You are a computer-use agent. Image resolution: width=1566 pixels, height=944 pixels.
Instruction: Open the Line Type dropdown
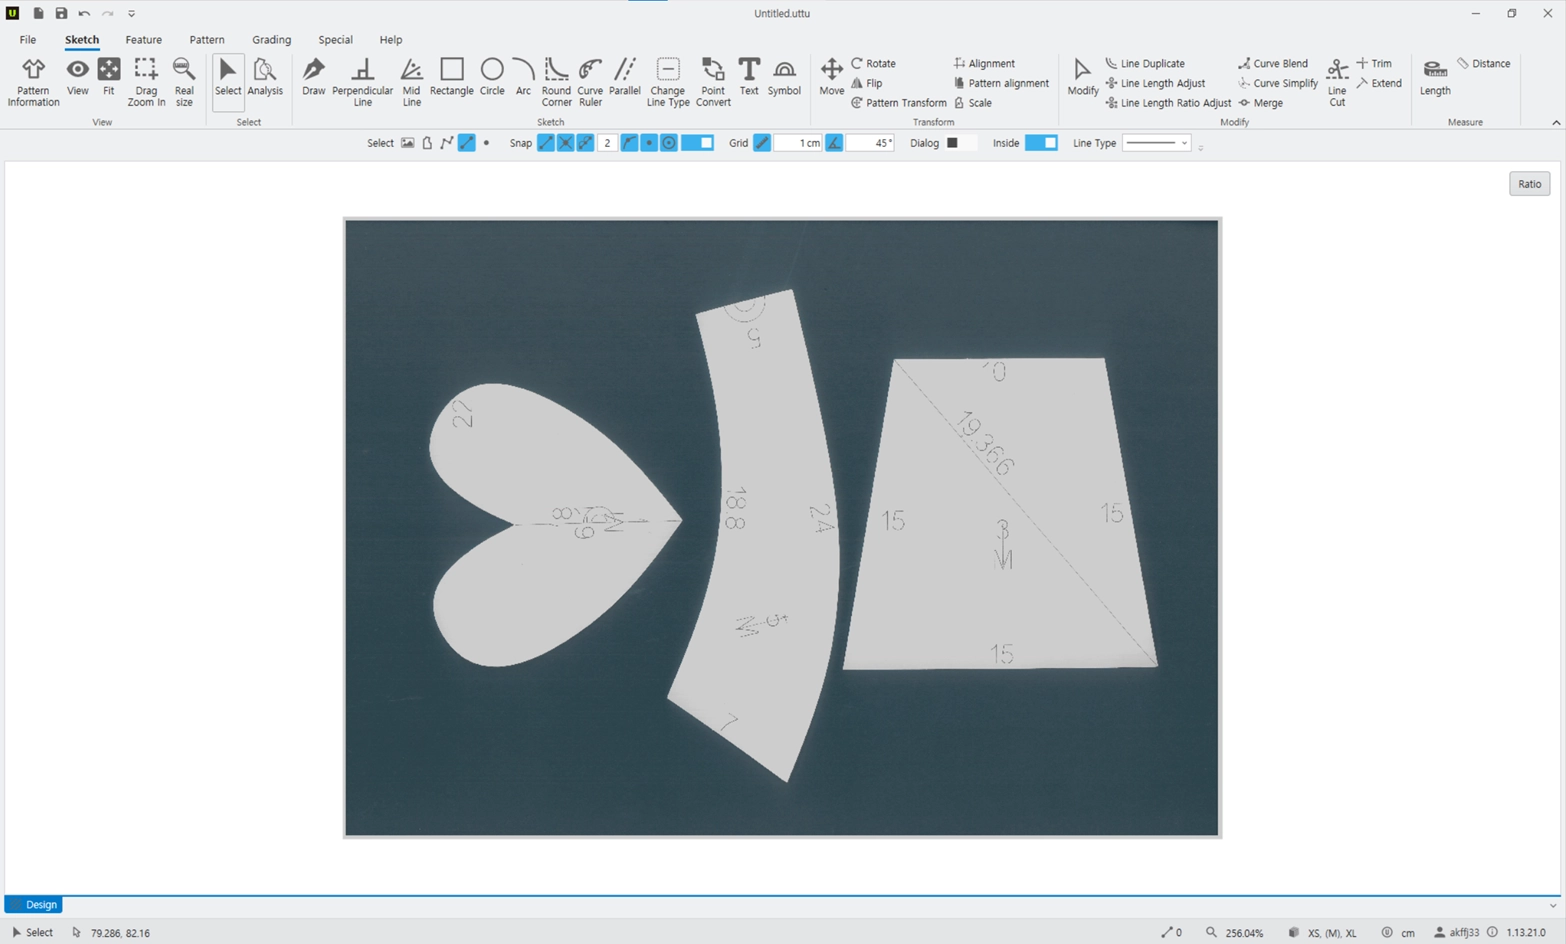point(1157,143)
